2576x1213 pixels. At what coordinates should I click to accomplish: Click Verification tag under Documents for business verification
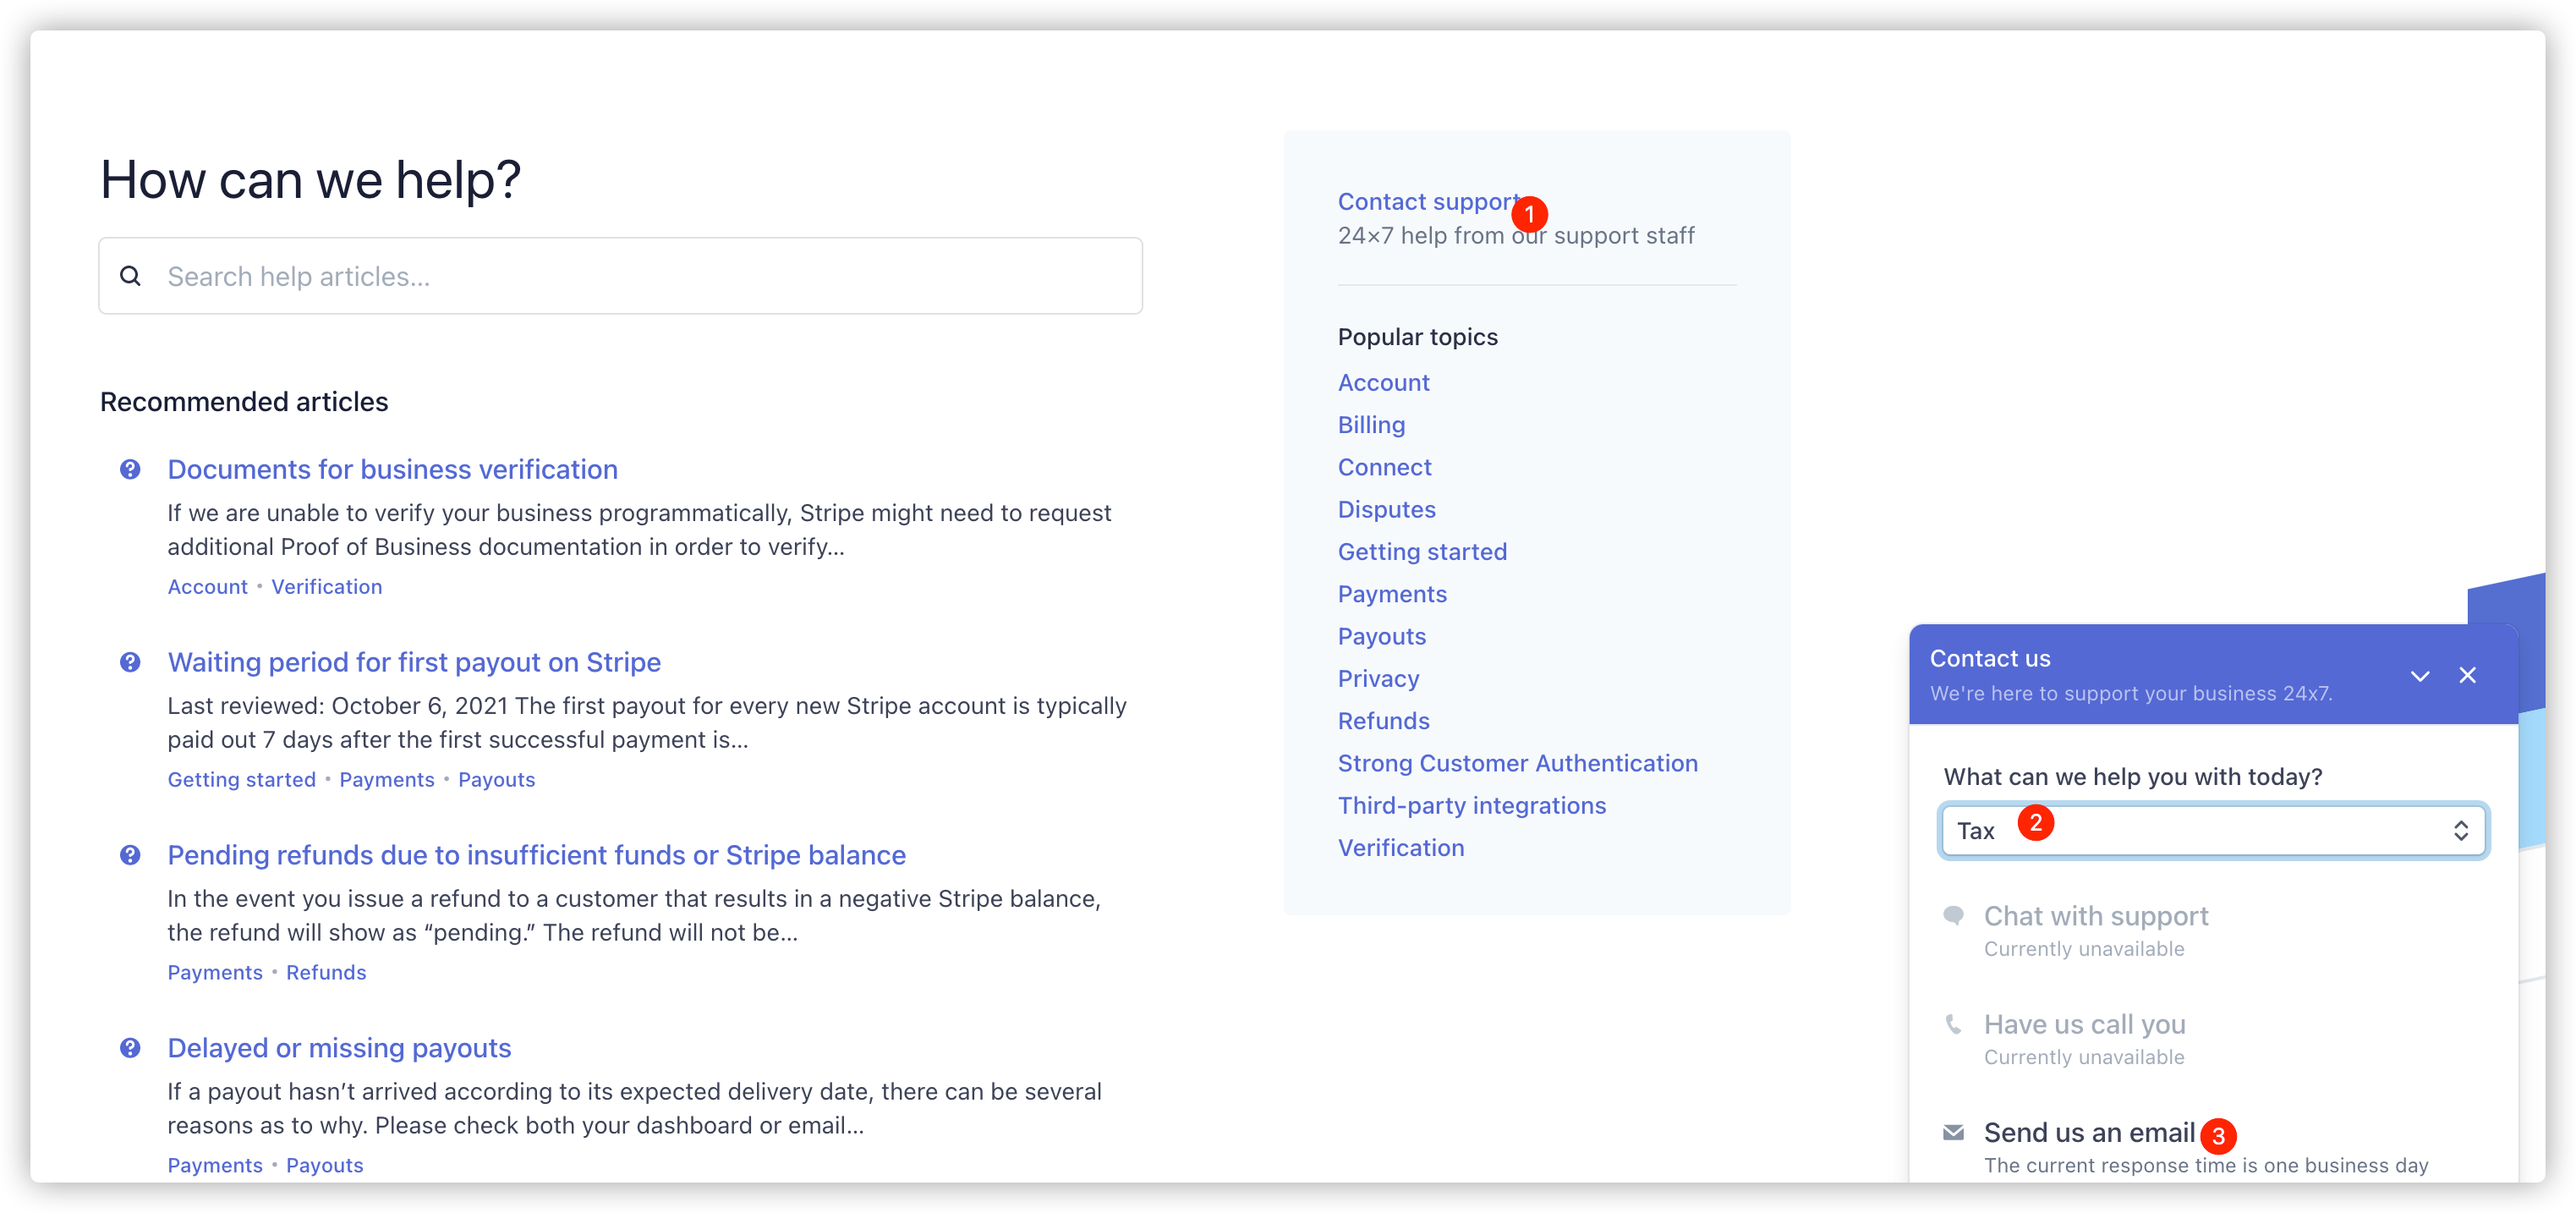tap(327, 587)
